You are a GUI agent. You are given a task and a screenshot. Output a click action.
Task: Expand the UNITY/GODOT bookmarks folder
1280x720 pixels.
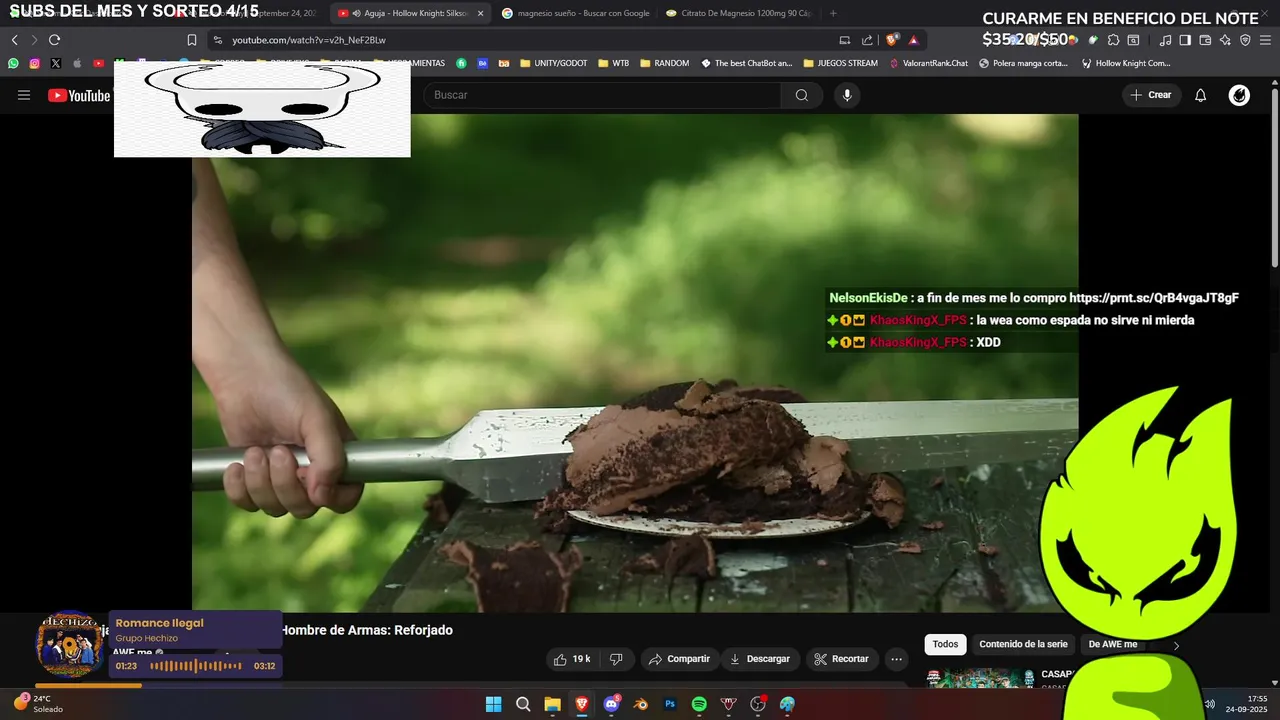(x=554, y=63)
